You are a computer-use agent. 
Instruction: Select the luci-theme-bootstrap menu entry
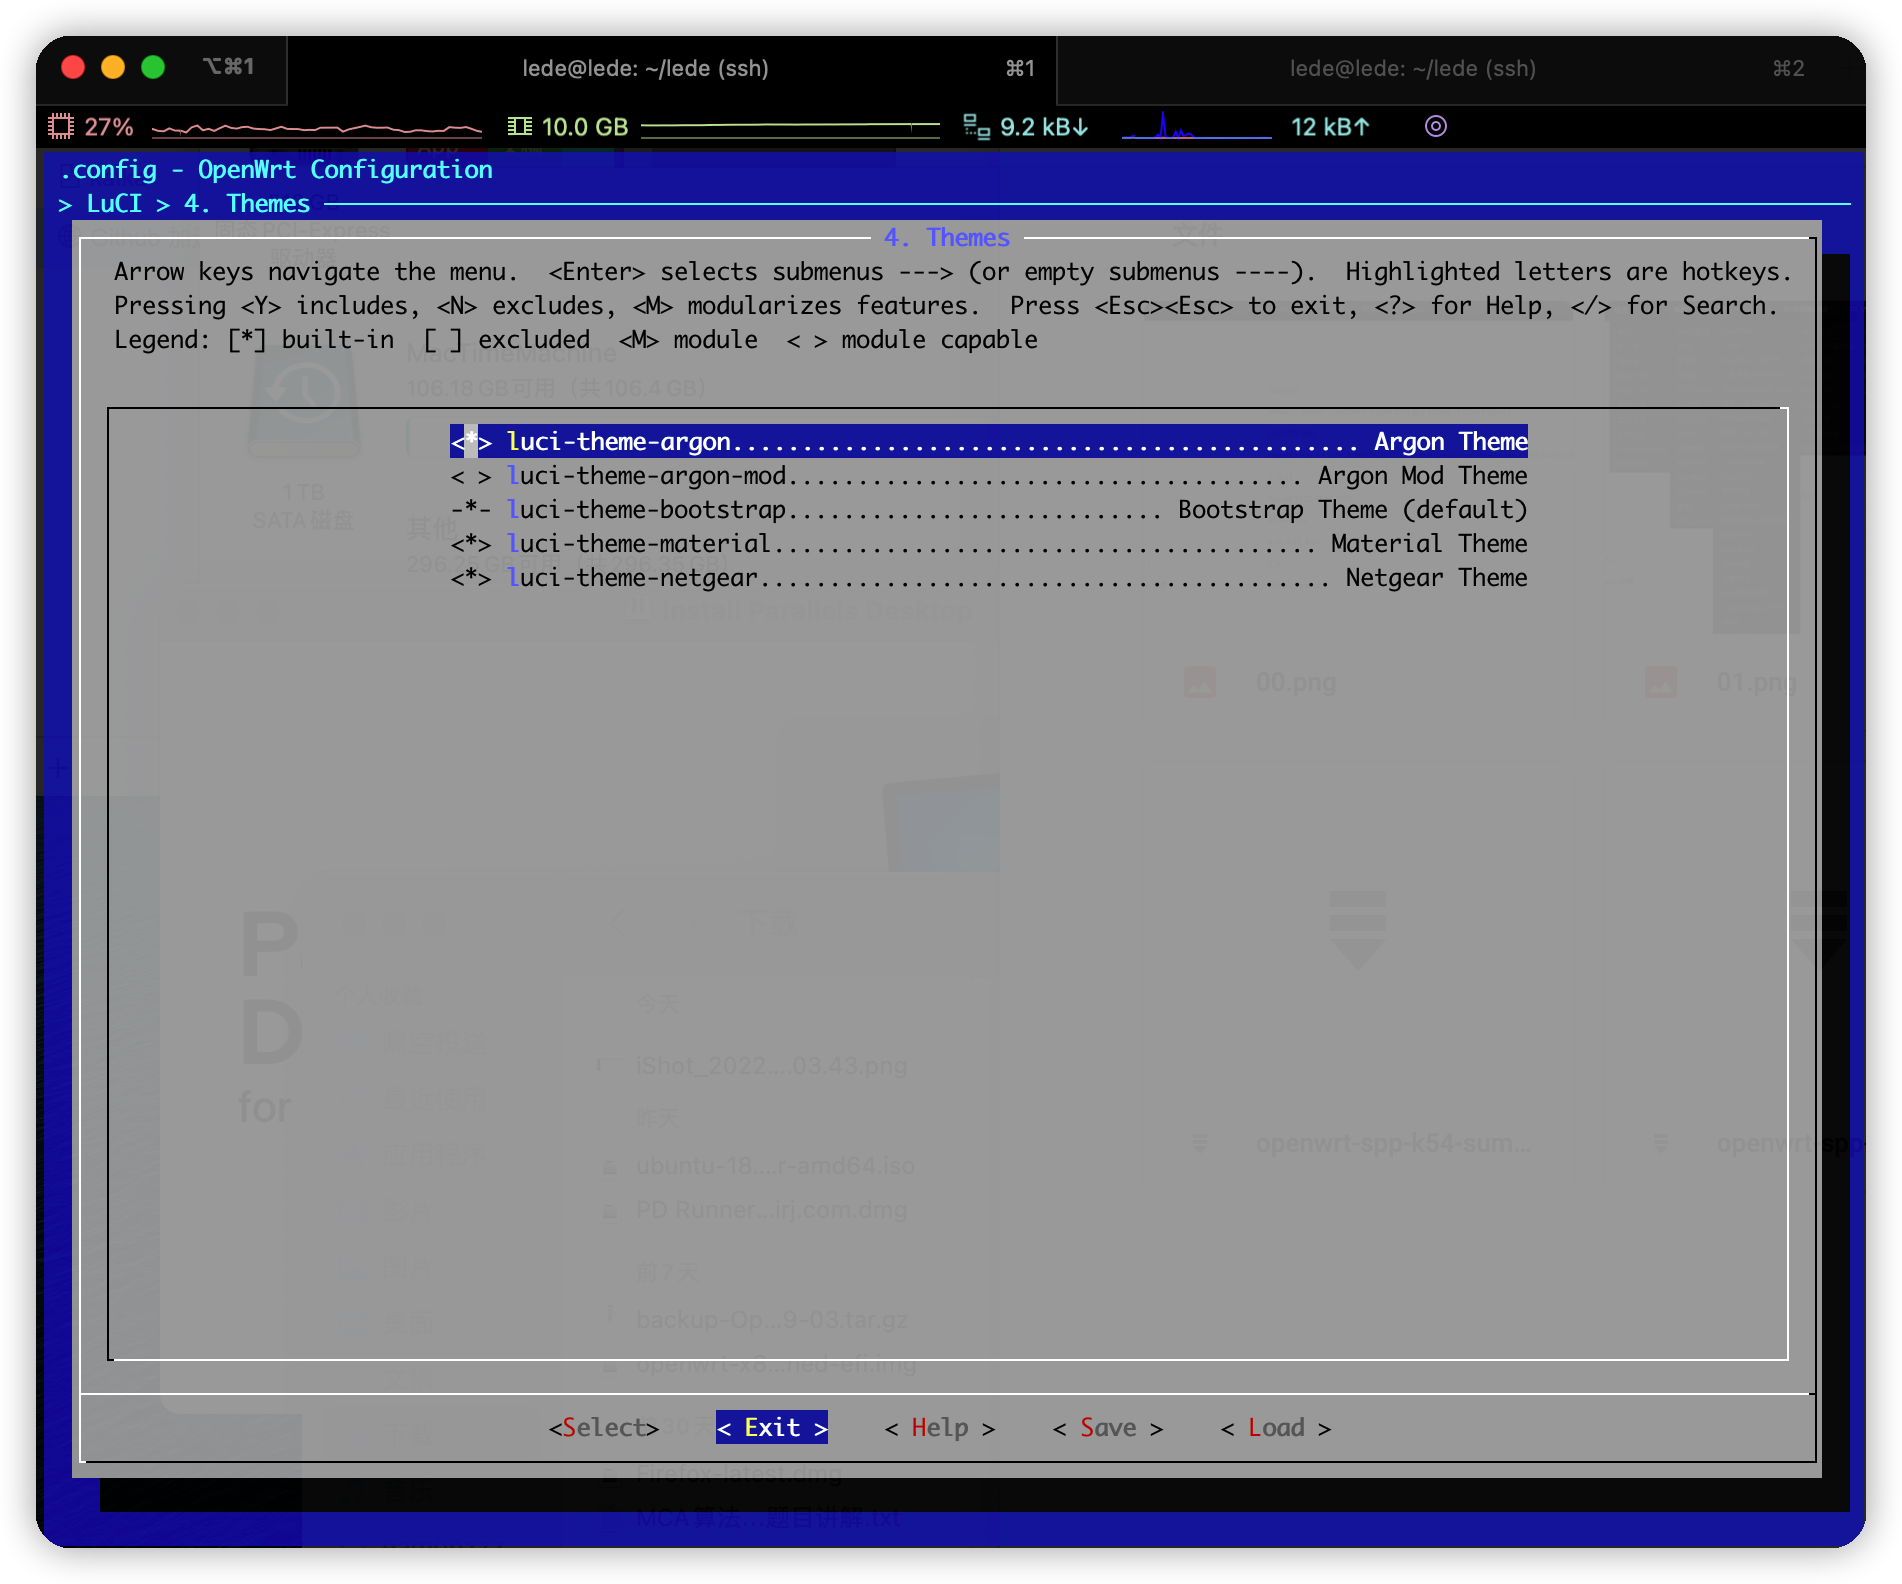coord(988,509)
